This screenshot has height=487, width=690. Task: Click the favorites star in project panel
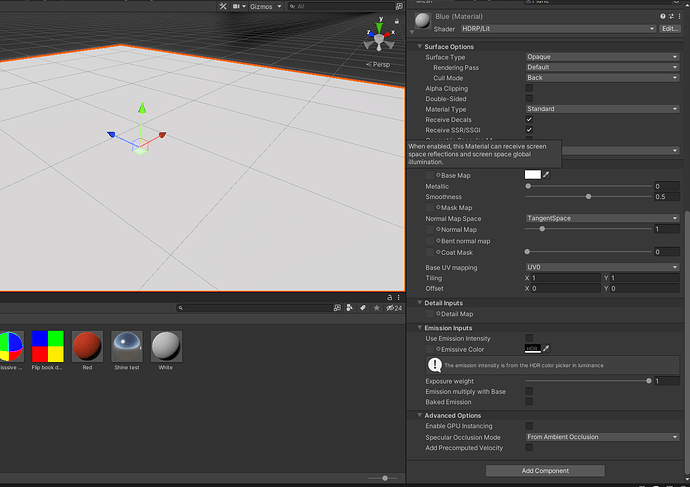tap(374, 308)
